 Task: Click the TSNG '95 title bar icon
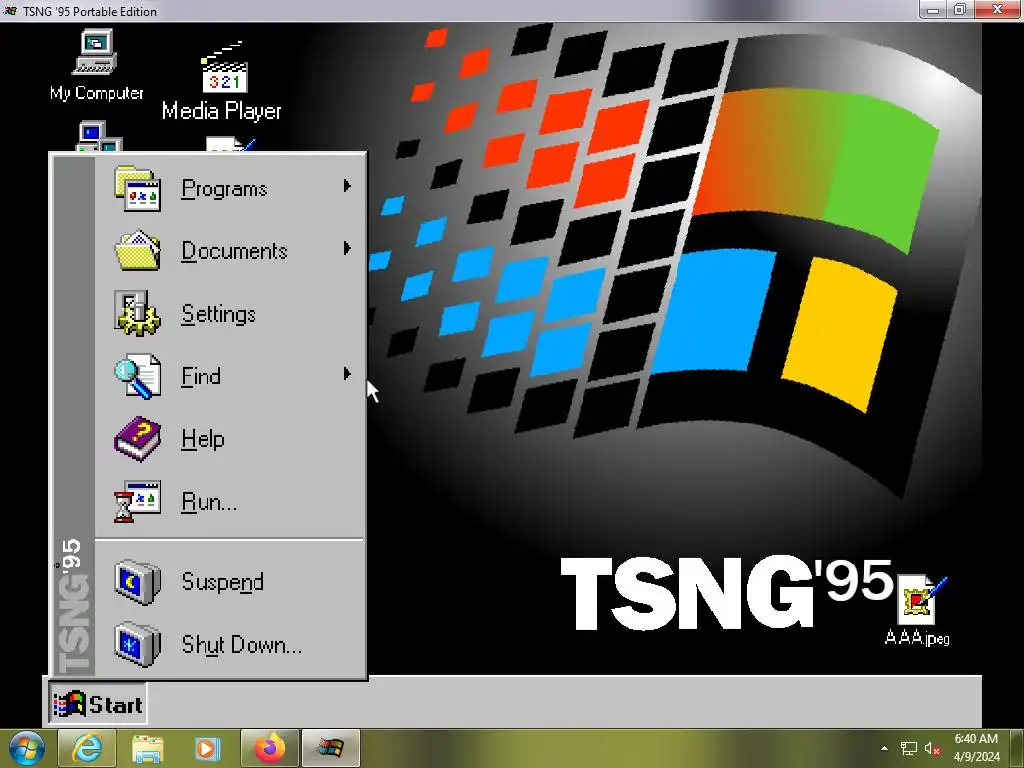tap(10, 11)
